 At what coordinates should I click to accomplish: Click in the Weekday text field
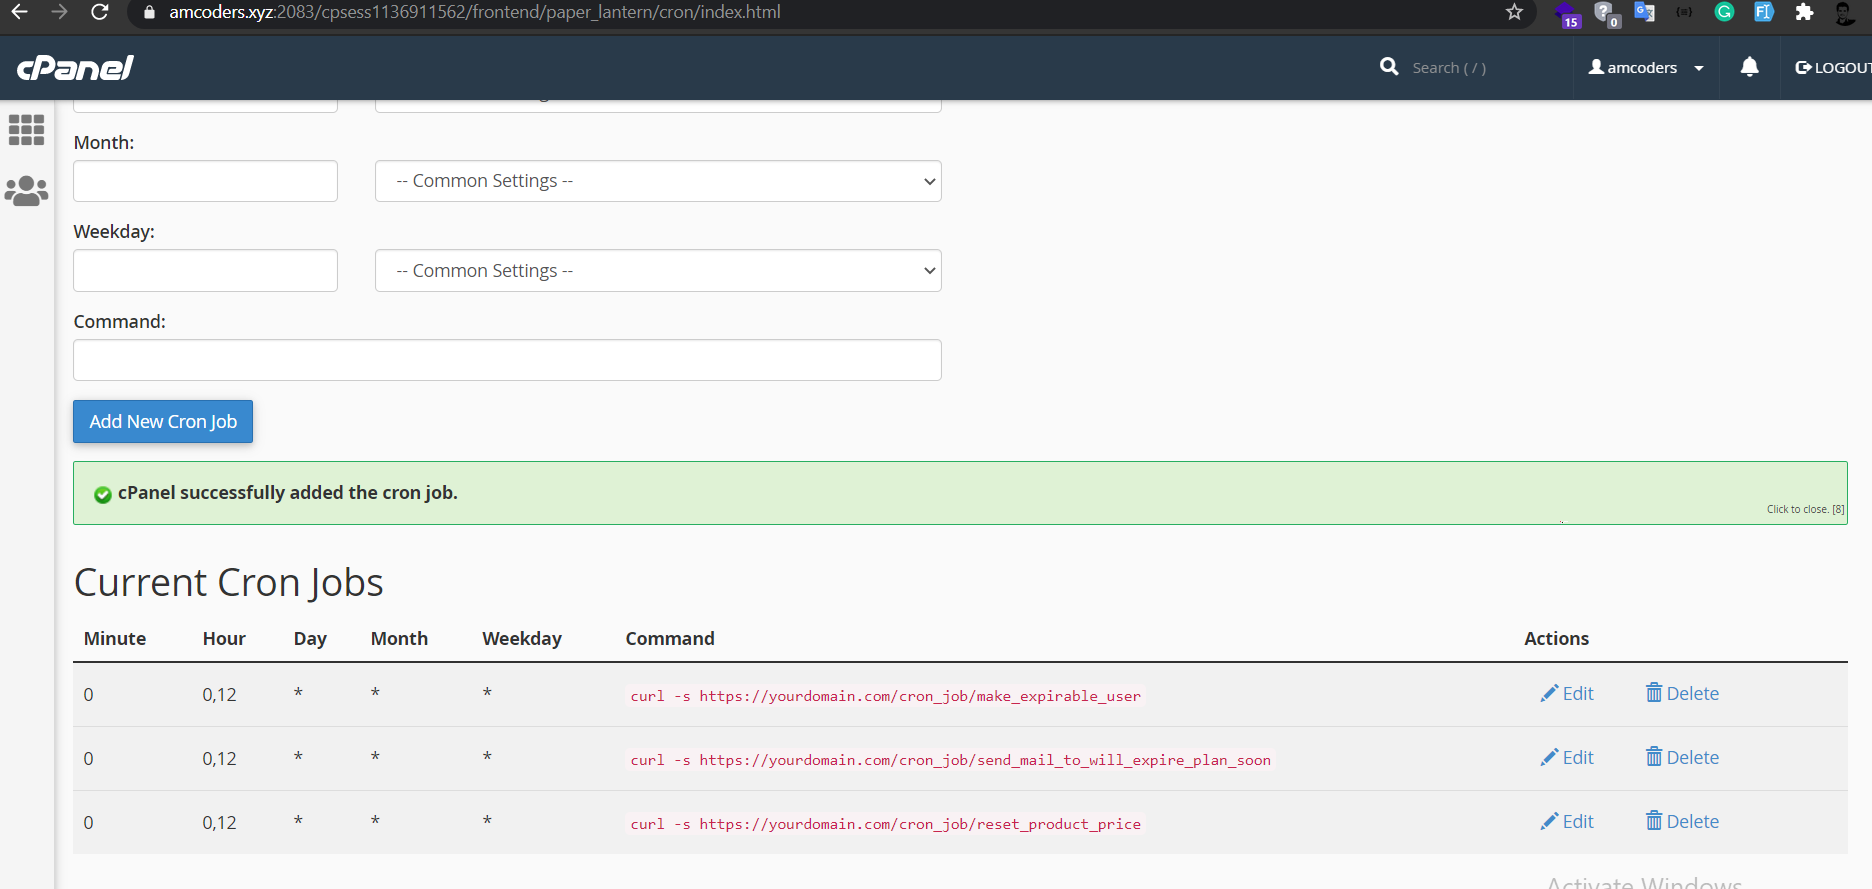point(205,271)
